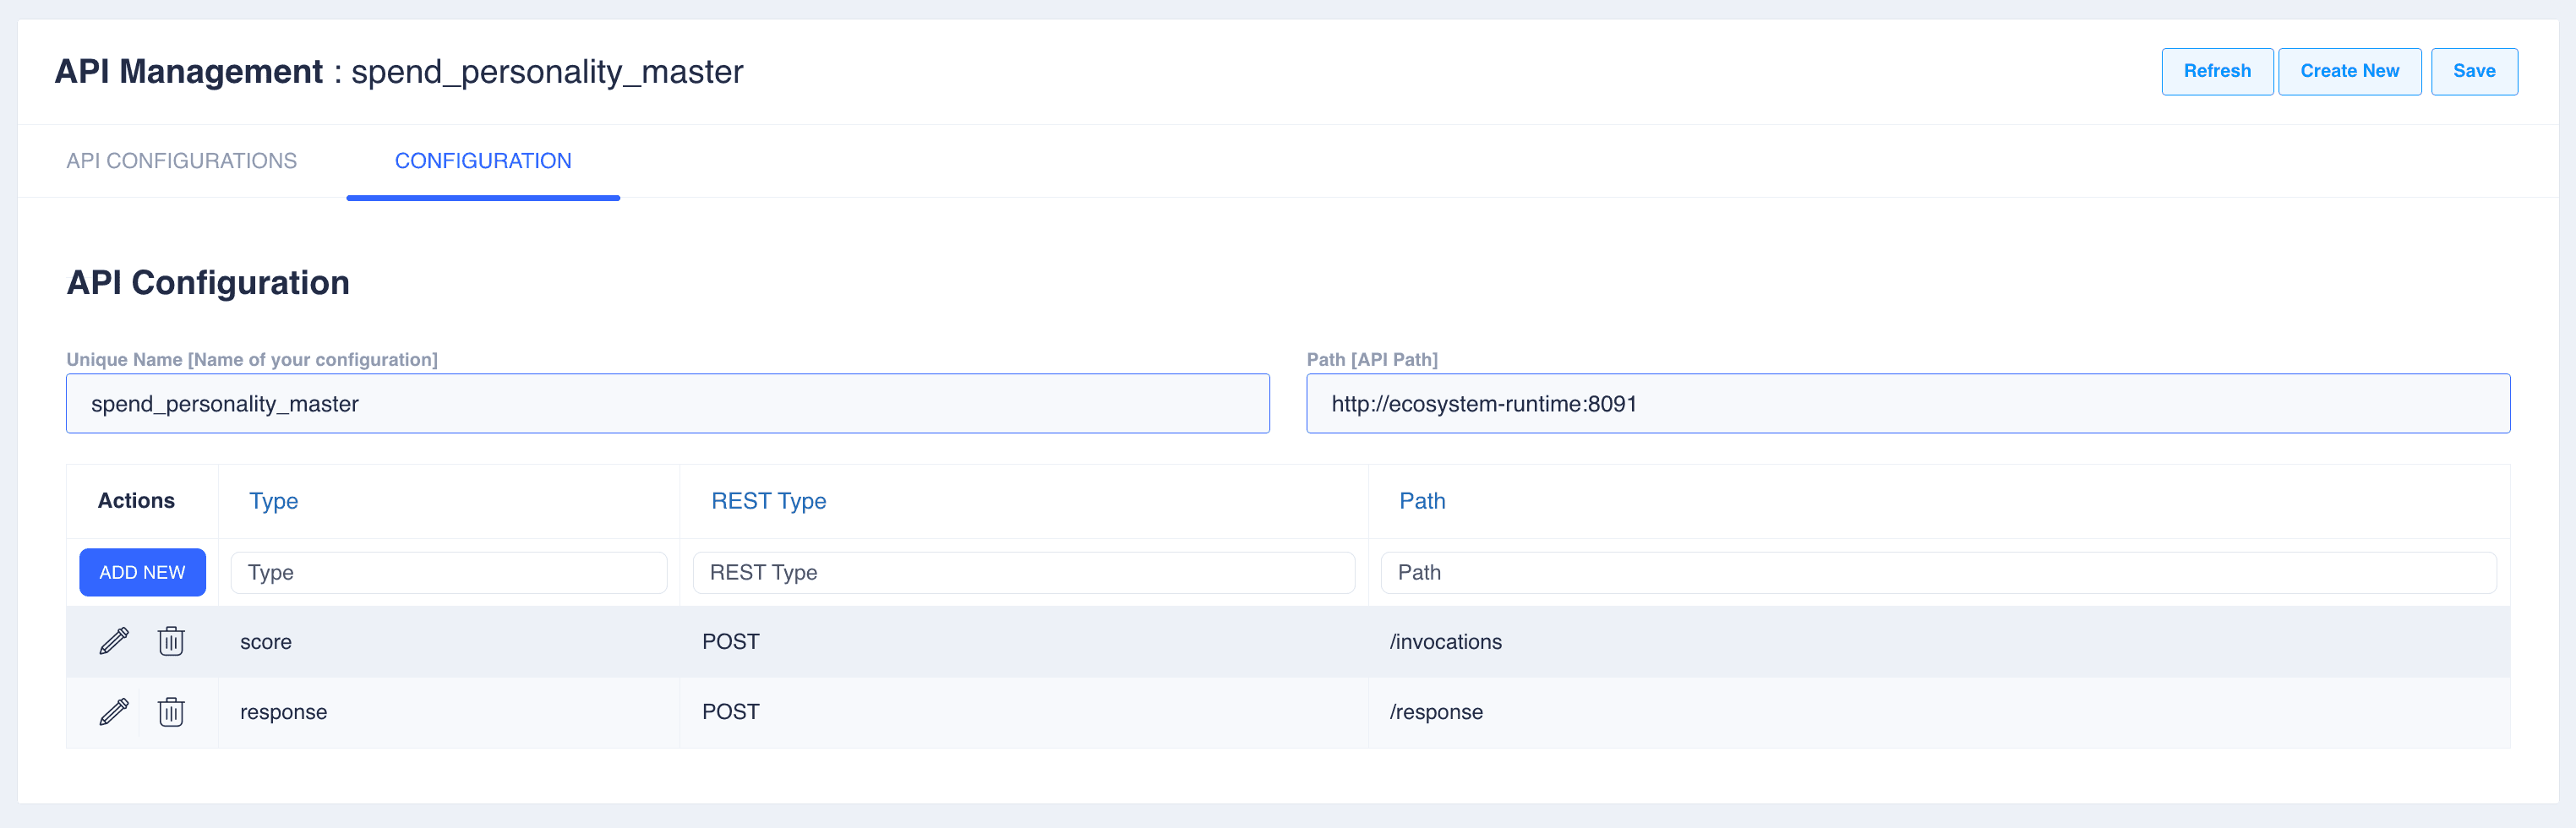Sort by the Path column header
Image resolution: width=2576 pixels, height=828 pixels.
click(x=1421, y=501)
